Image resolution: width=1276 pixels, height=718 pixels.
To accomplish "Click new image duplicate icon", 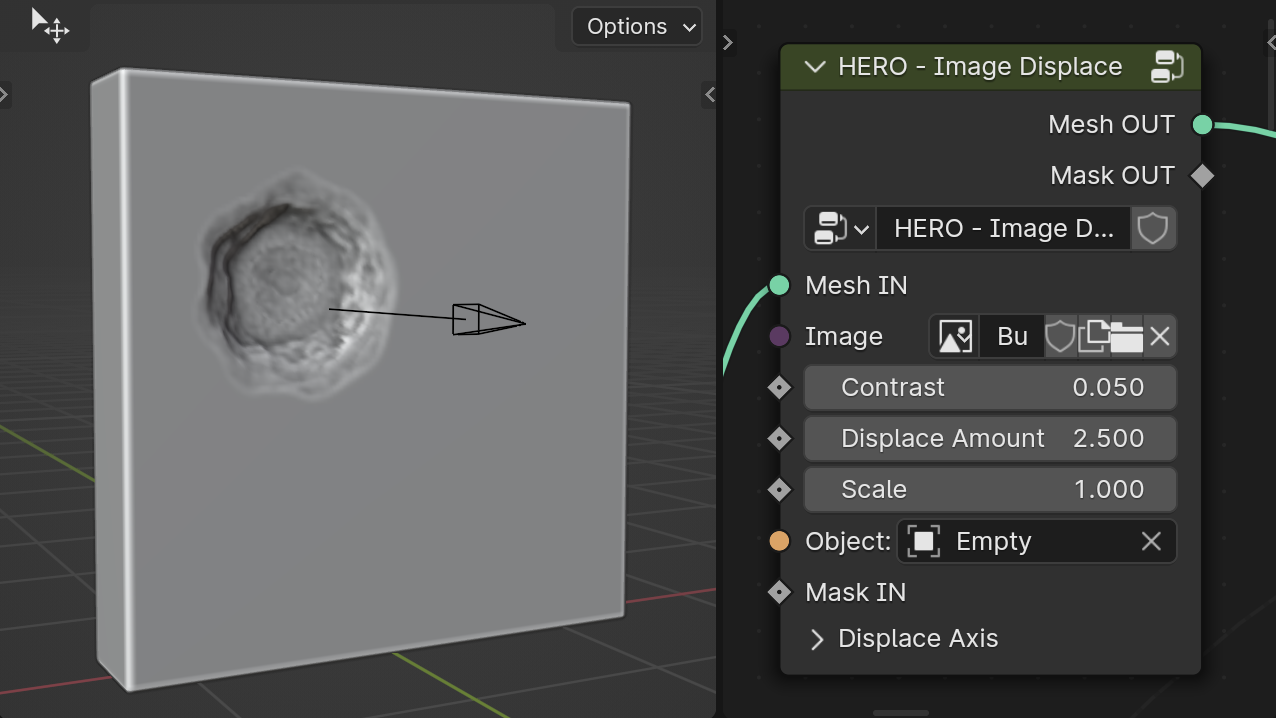I will [1093, 337].
